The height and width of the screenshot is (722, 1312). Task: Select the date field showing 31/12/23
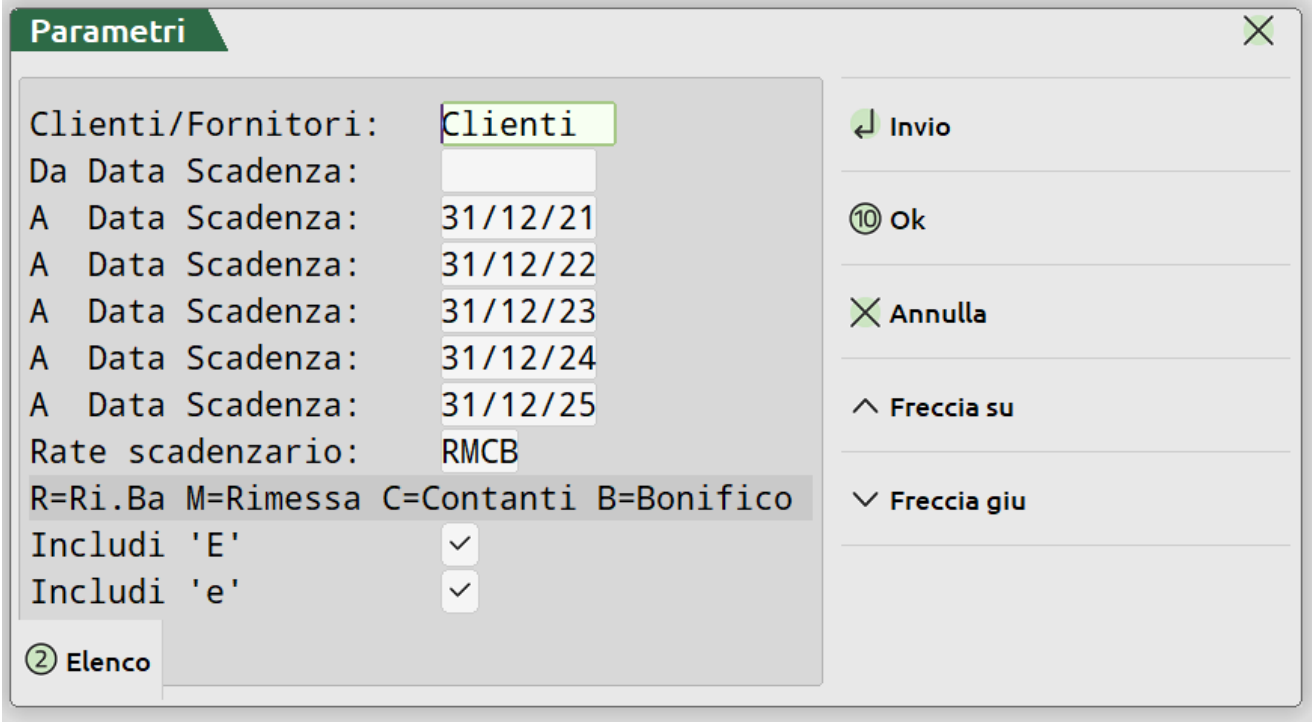pyautogui.click(x=518, y=312)
